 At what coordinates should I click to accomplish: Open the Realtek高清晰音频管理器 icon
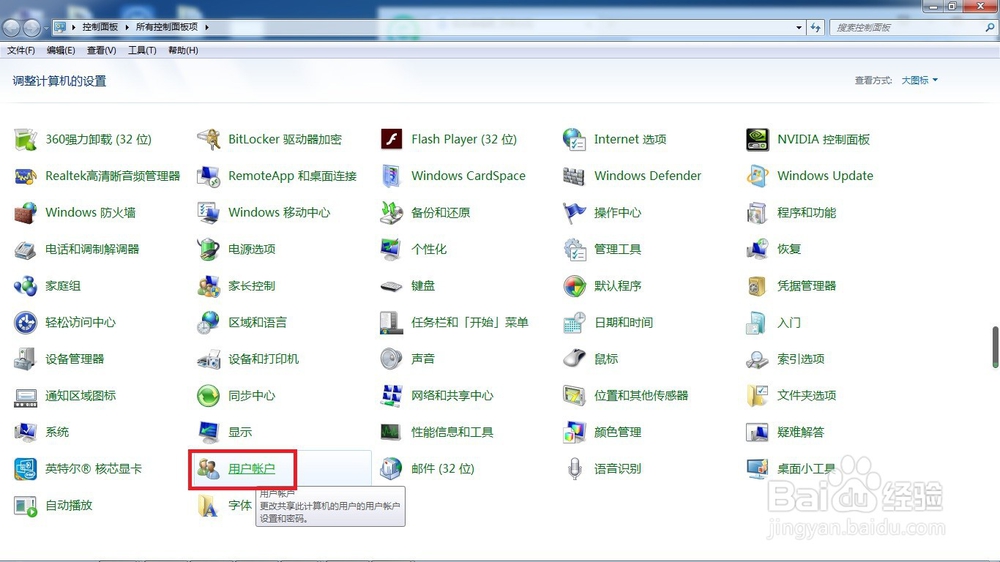[x=26, y=176]
